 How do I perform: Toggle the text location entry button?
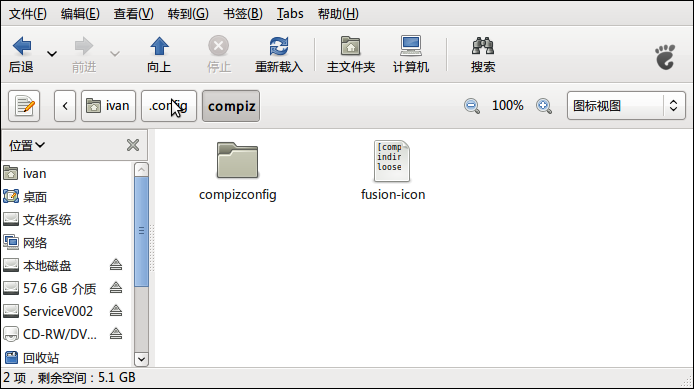[24, 106]
